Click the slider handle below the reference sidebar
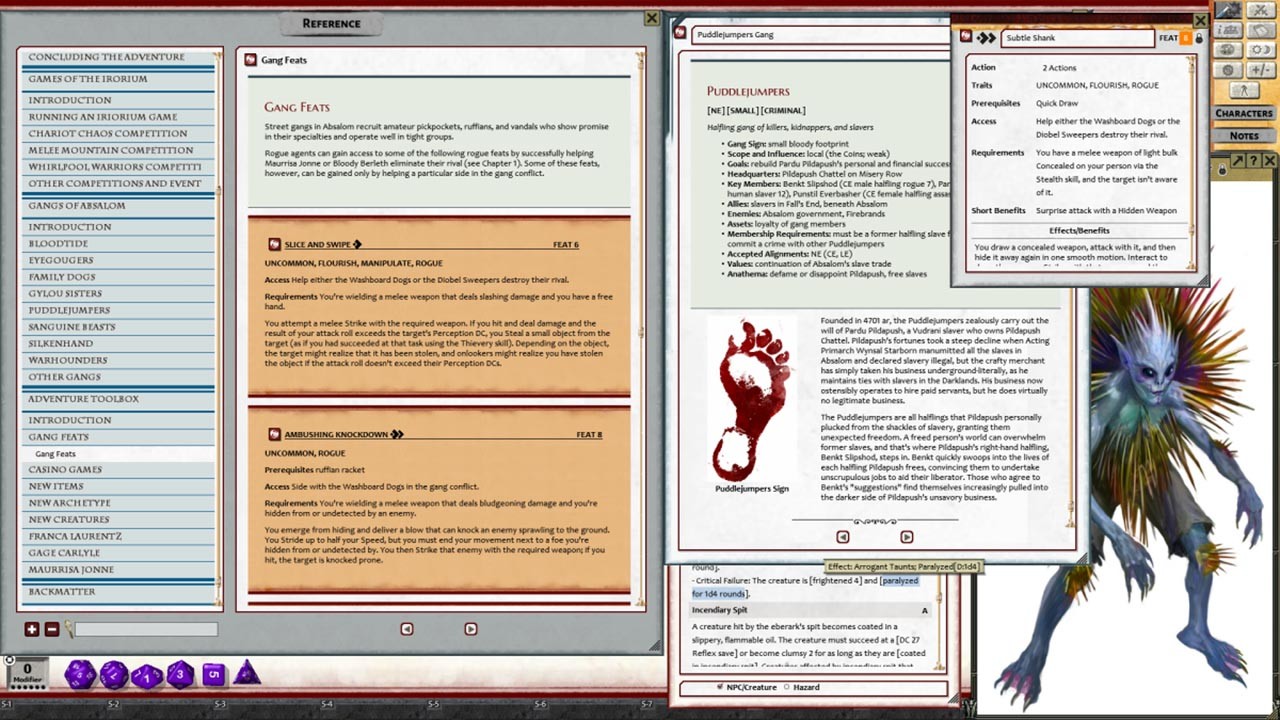Screen dimensions: 1280x720 pyautogui.click(x=68, y=629)
